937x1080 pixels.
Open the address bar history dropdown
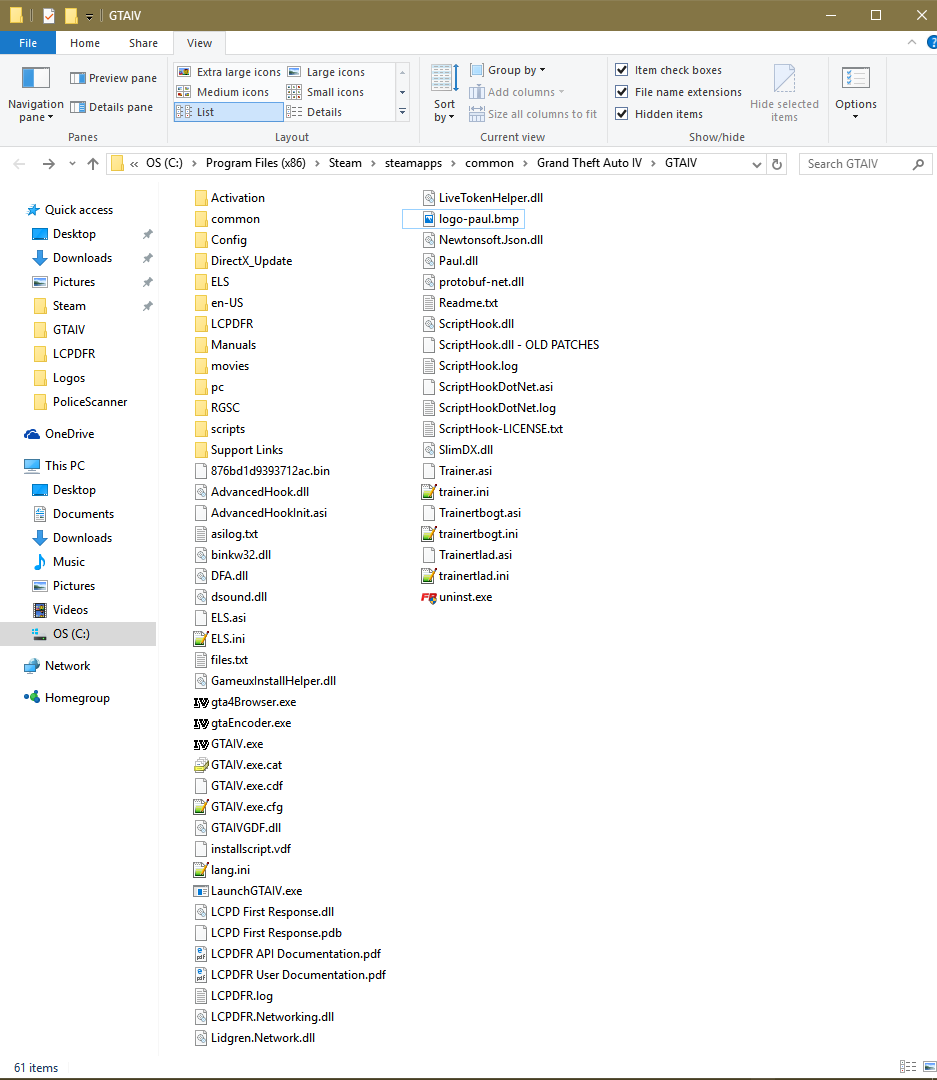pos(756,164)
